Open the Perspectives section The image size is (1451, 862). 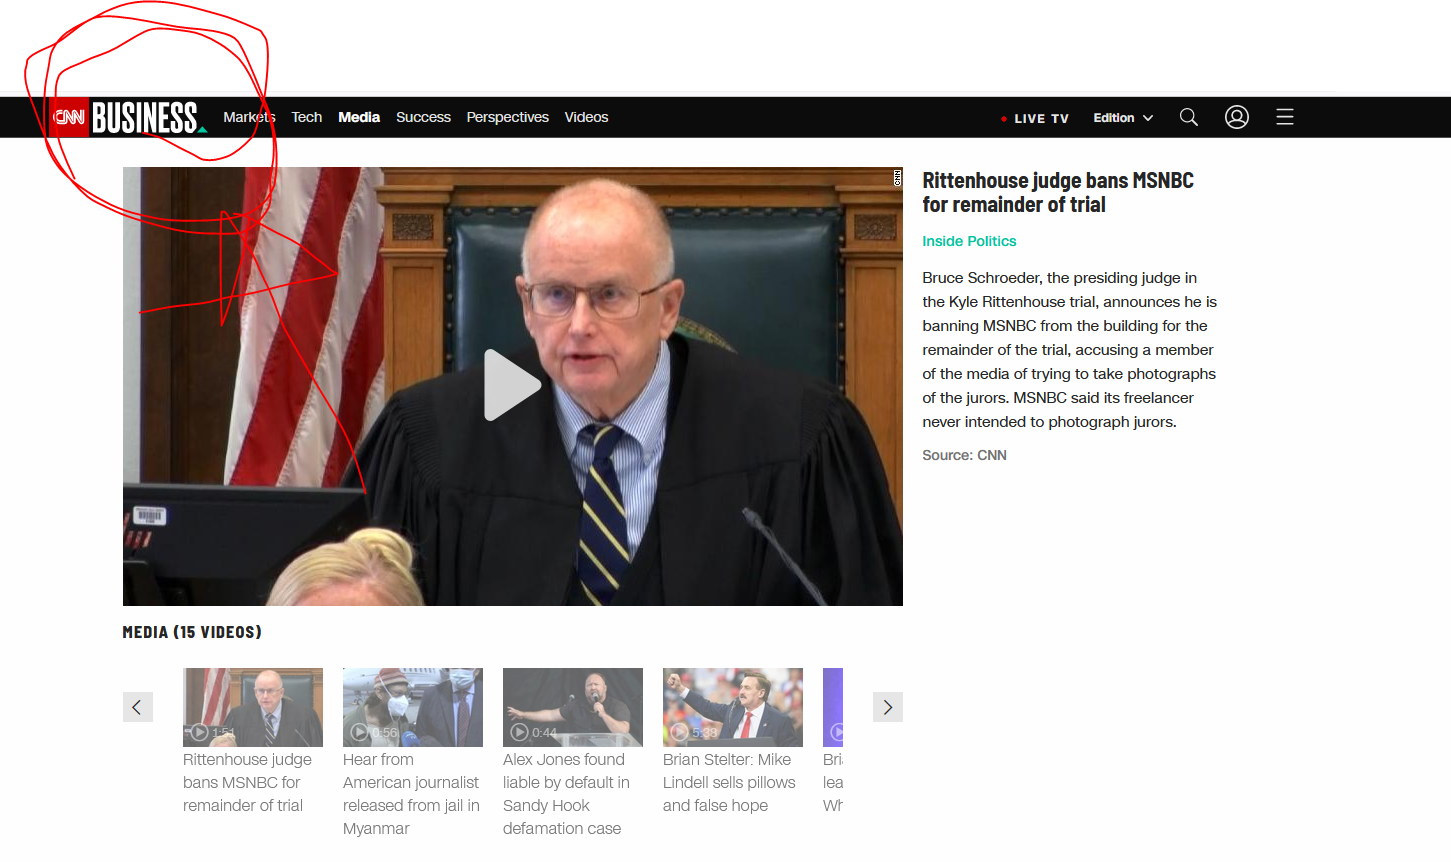[x=507, y=117]
